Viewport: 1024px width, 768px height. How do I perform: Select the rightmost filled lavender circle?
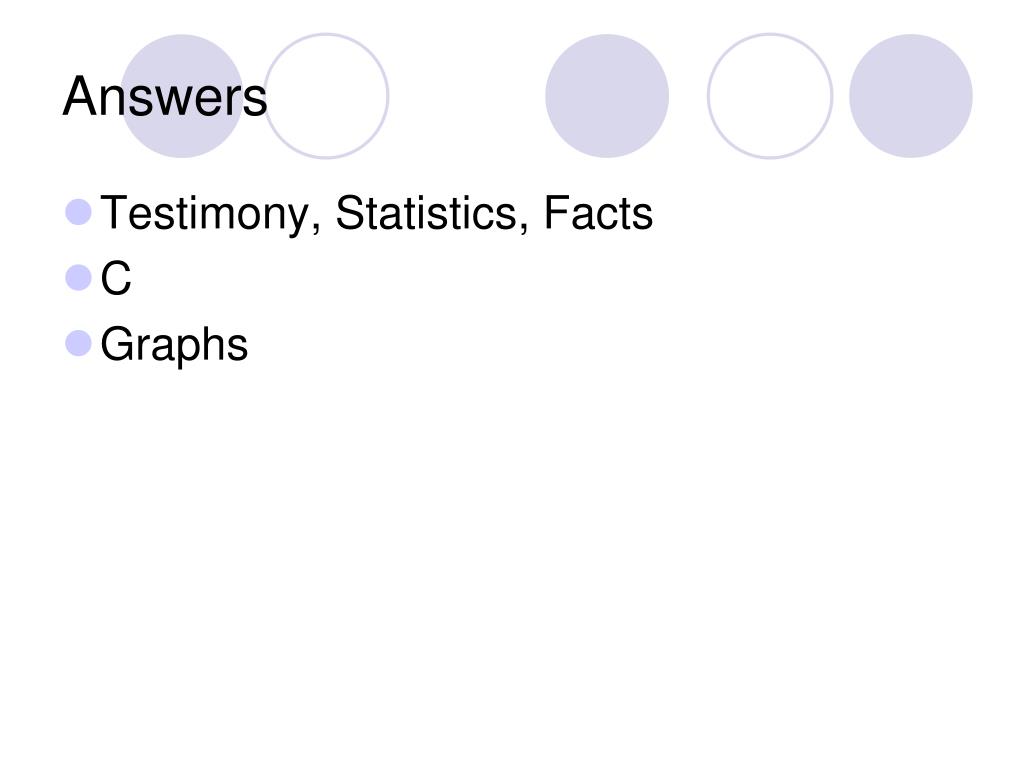[x=910, y=96]
